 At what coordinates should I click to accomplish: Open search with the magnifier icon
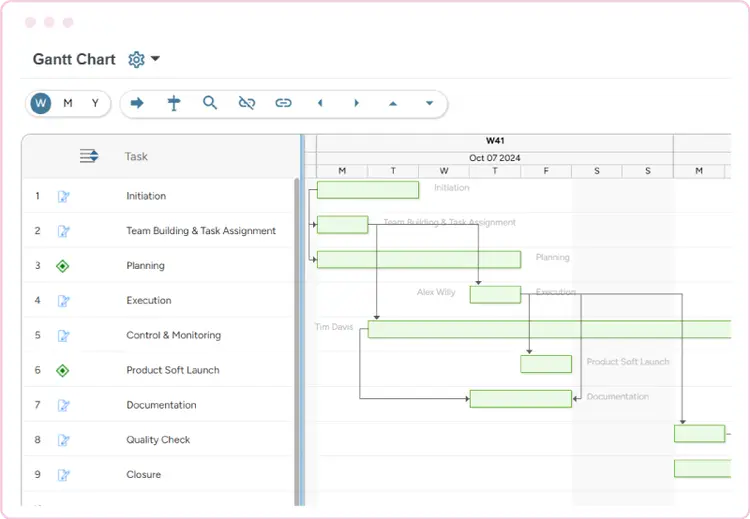pyautogui.click(x=210, y=103)
